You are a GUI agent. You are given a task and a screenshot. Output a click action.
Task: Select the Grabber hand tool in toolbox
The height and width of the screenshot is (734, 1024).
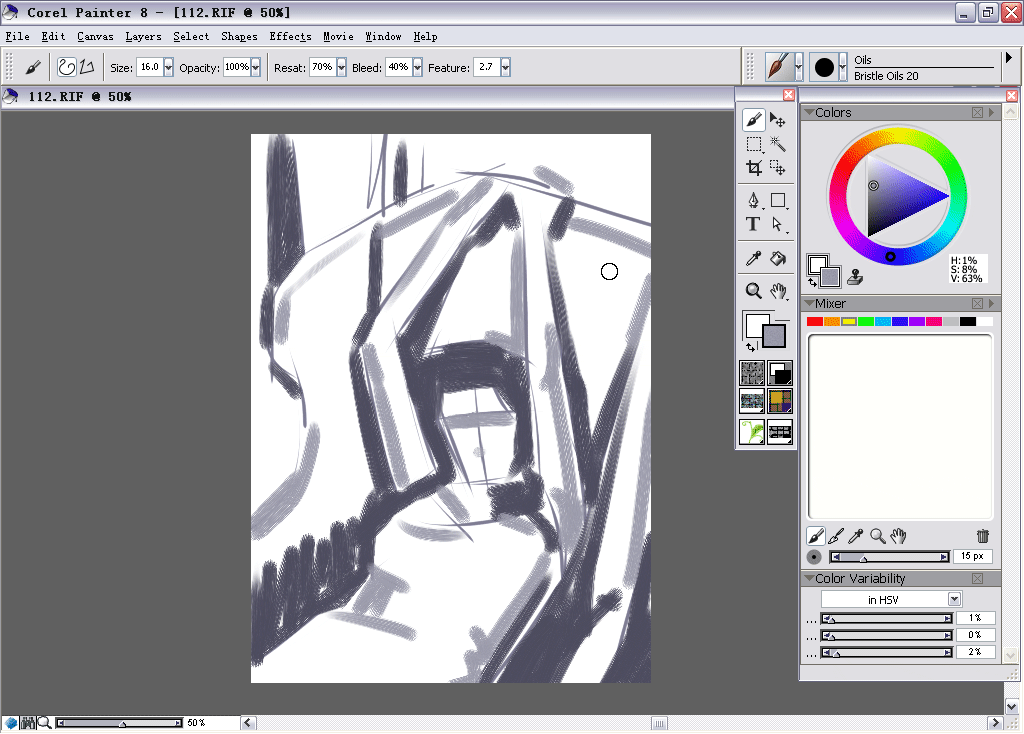[777, 291]
